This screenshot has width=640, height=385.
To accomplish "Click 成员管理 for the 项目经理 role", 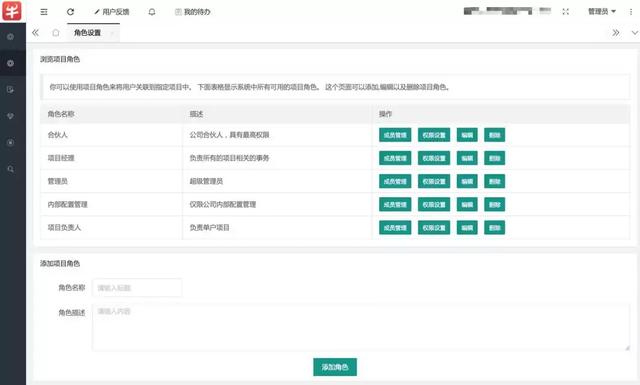I will tap(395, 158).
